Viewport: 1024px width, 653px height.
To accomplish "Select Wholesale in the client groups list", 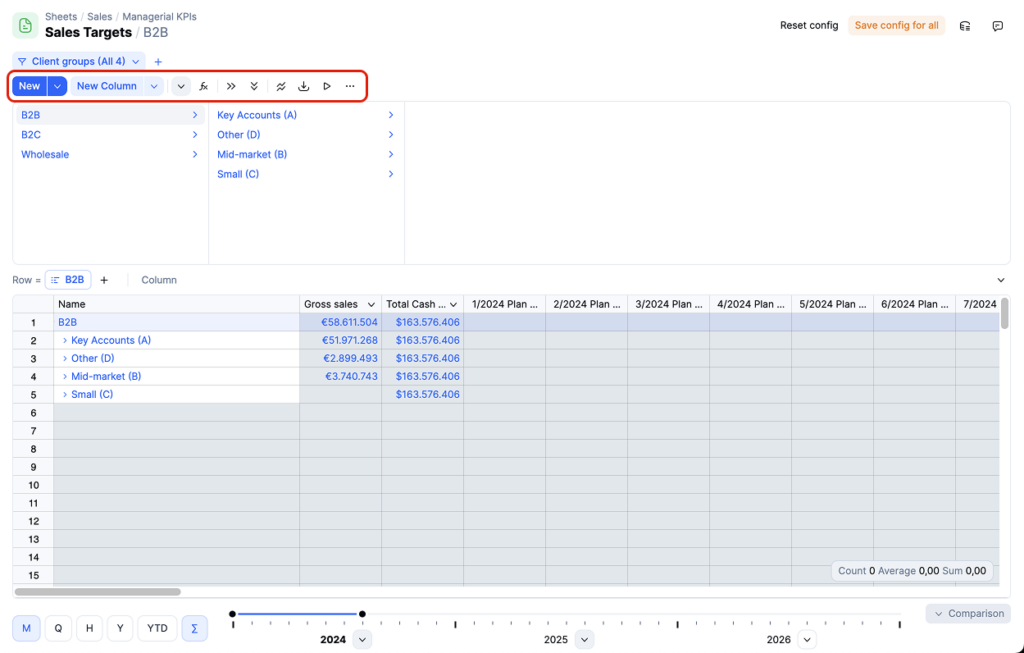I will (x=45, y=155).
